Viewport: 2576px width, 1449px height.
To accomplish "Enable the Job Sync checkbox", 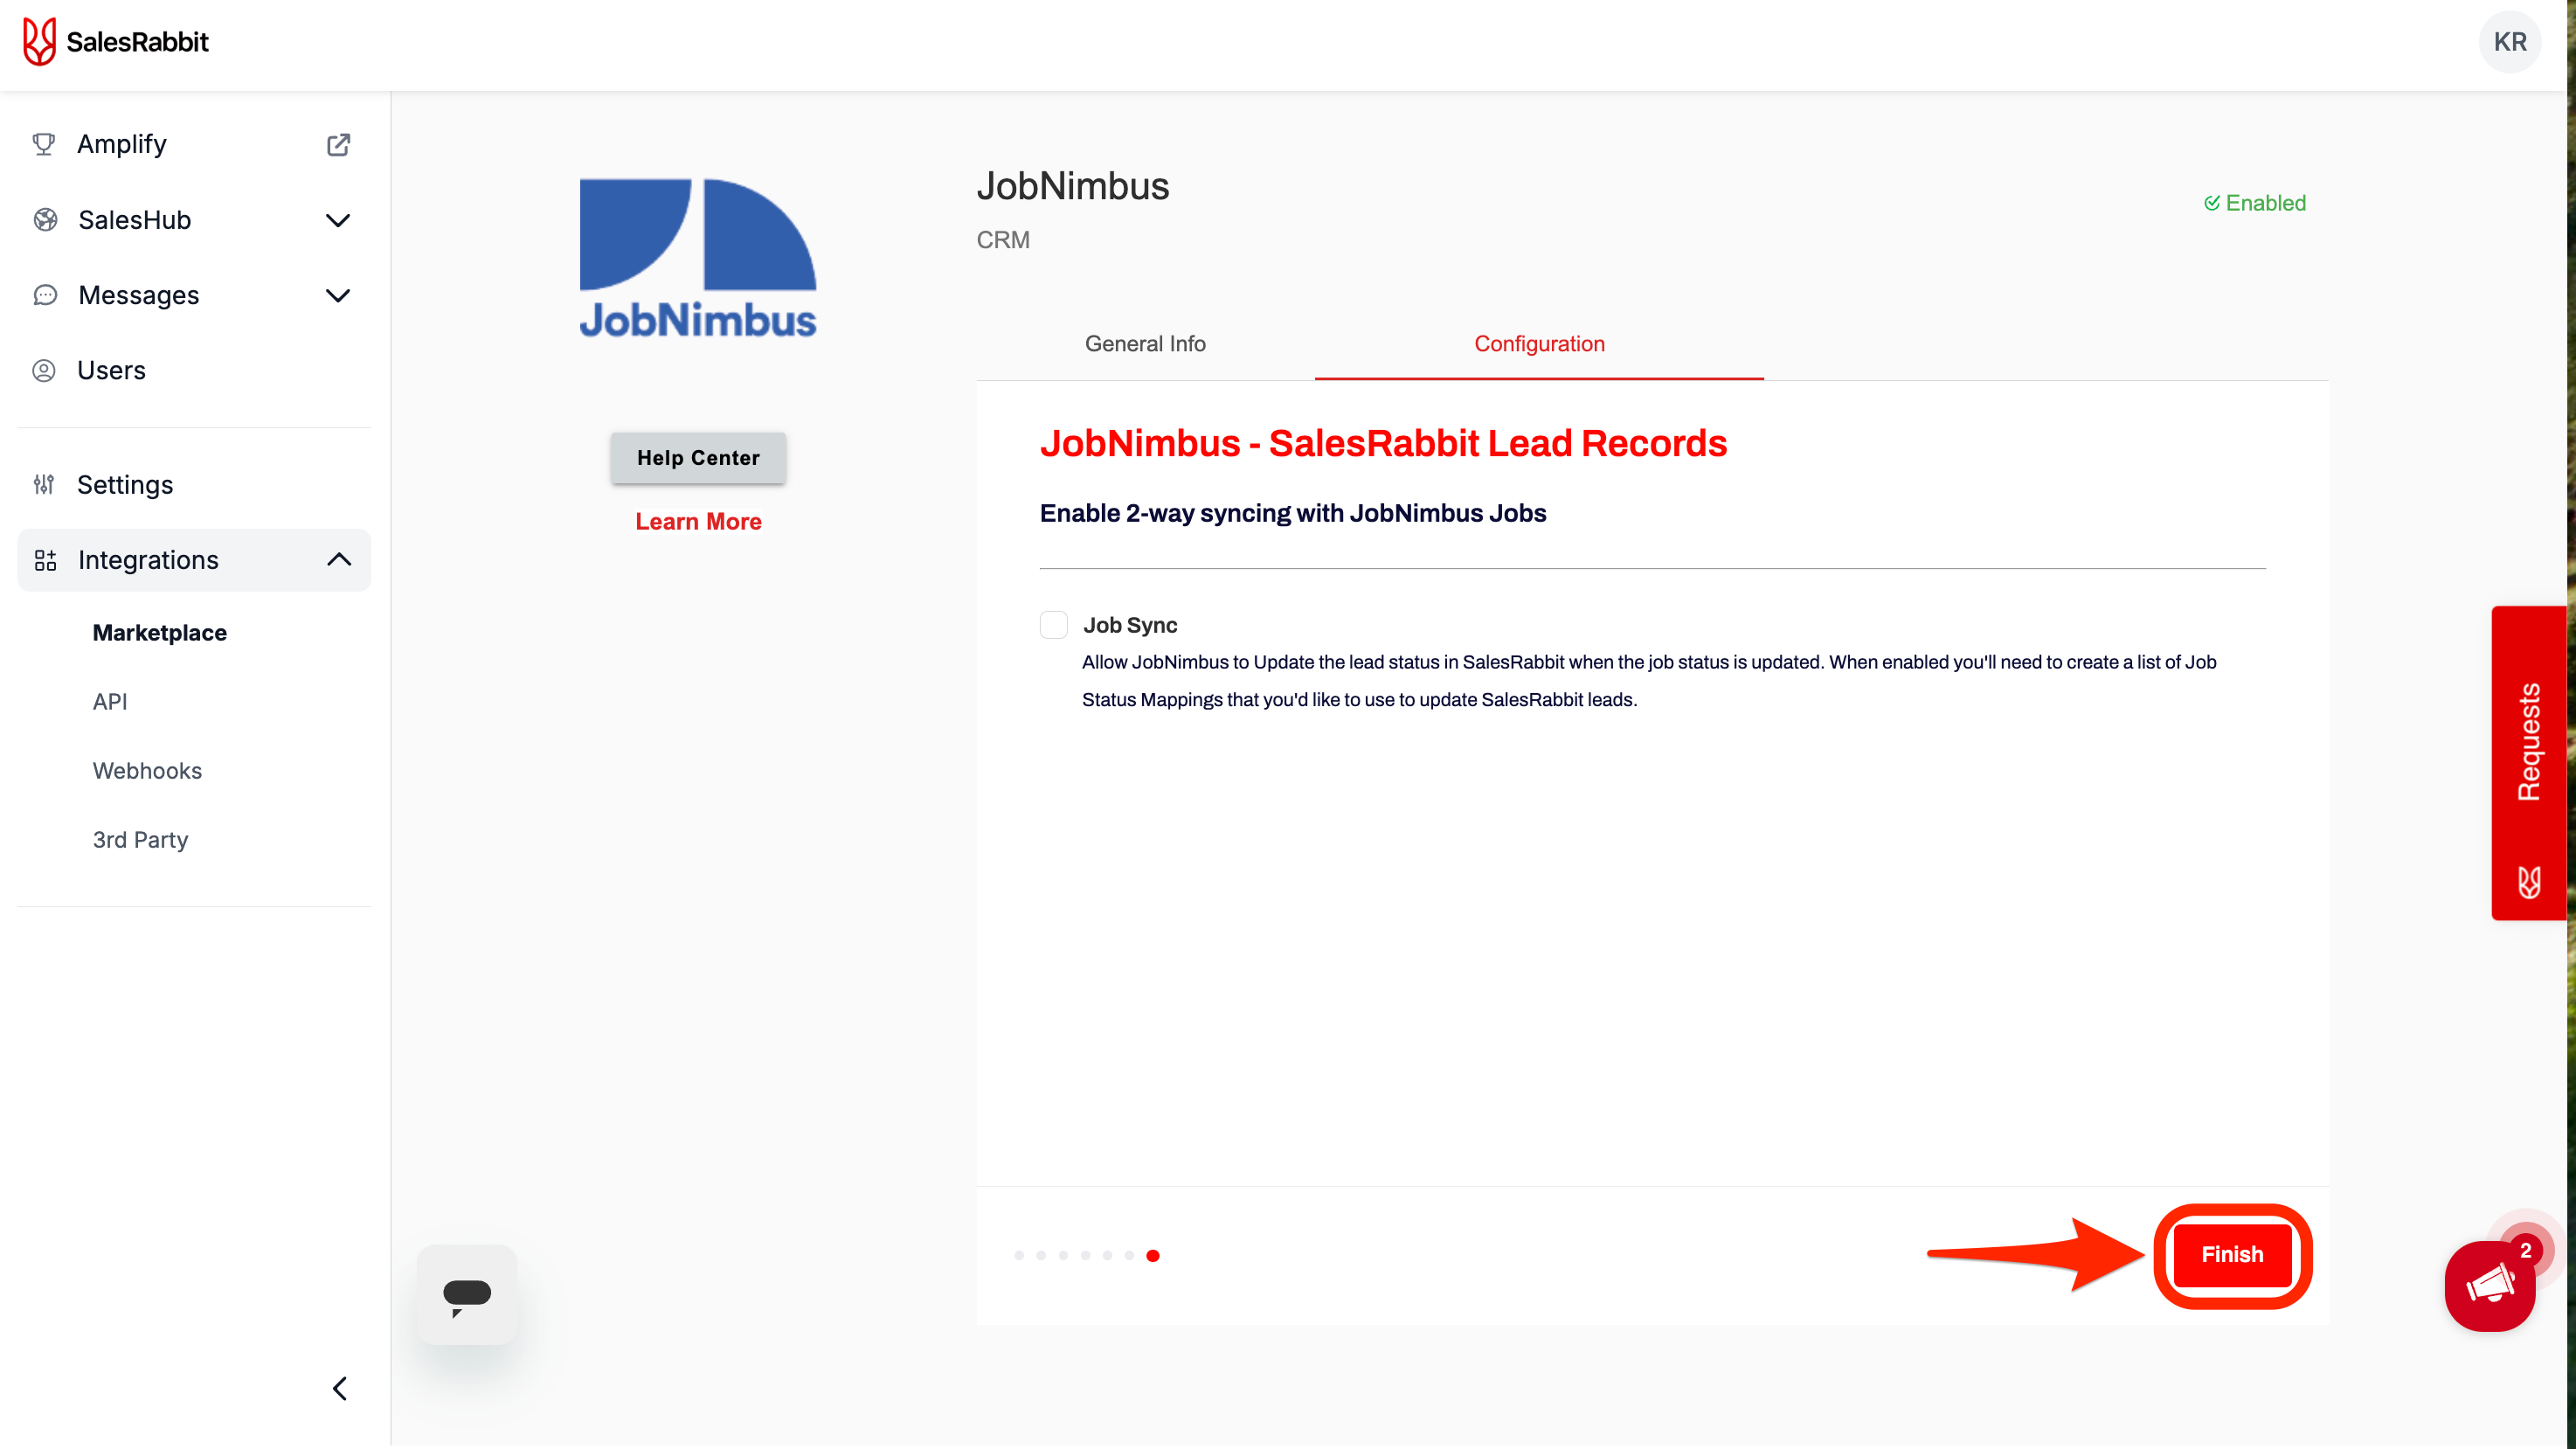I will (x=1053, y=625).
